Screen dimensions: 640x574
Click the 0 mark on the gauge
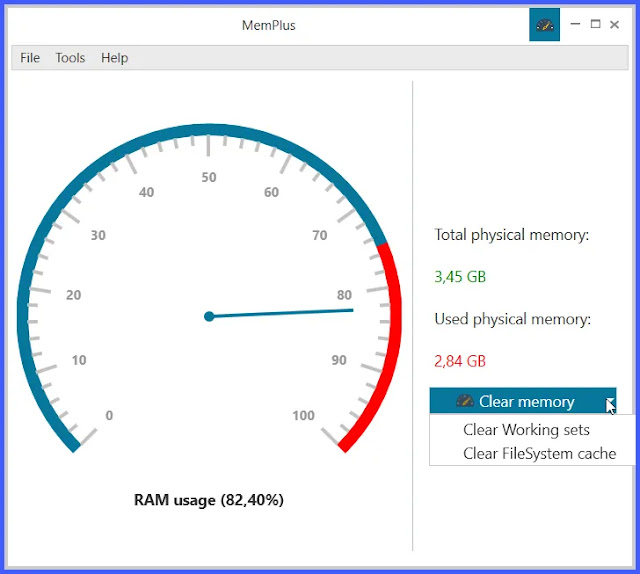coord(109,415)
